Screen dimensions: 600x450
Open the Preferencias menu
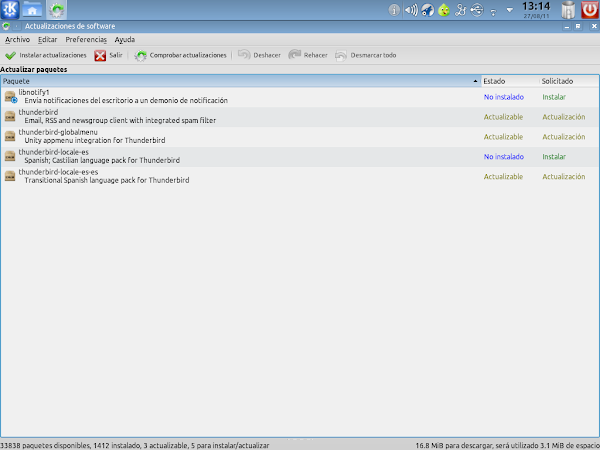[86, 39]
